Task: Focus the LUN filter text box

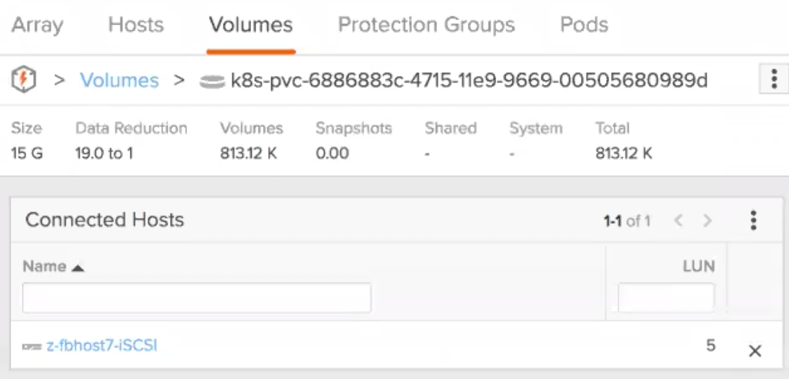Action: tap(666, 298)
